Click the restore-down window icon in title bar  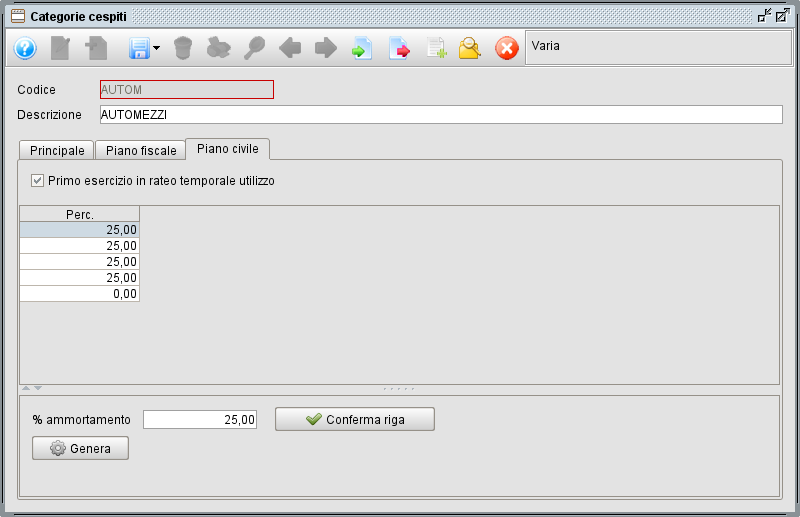tap(764, 16)
